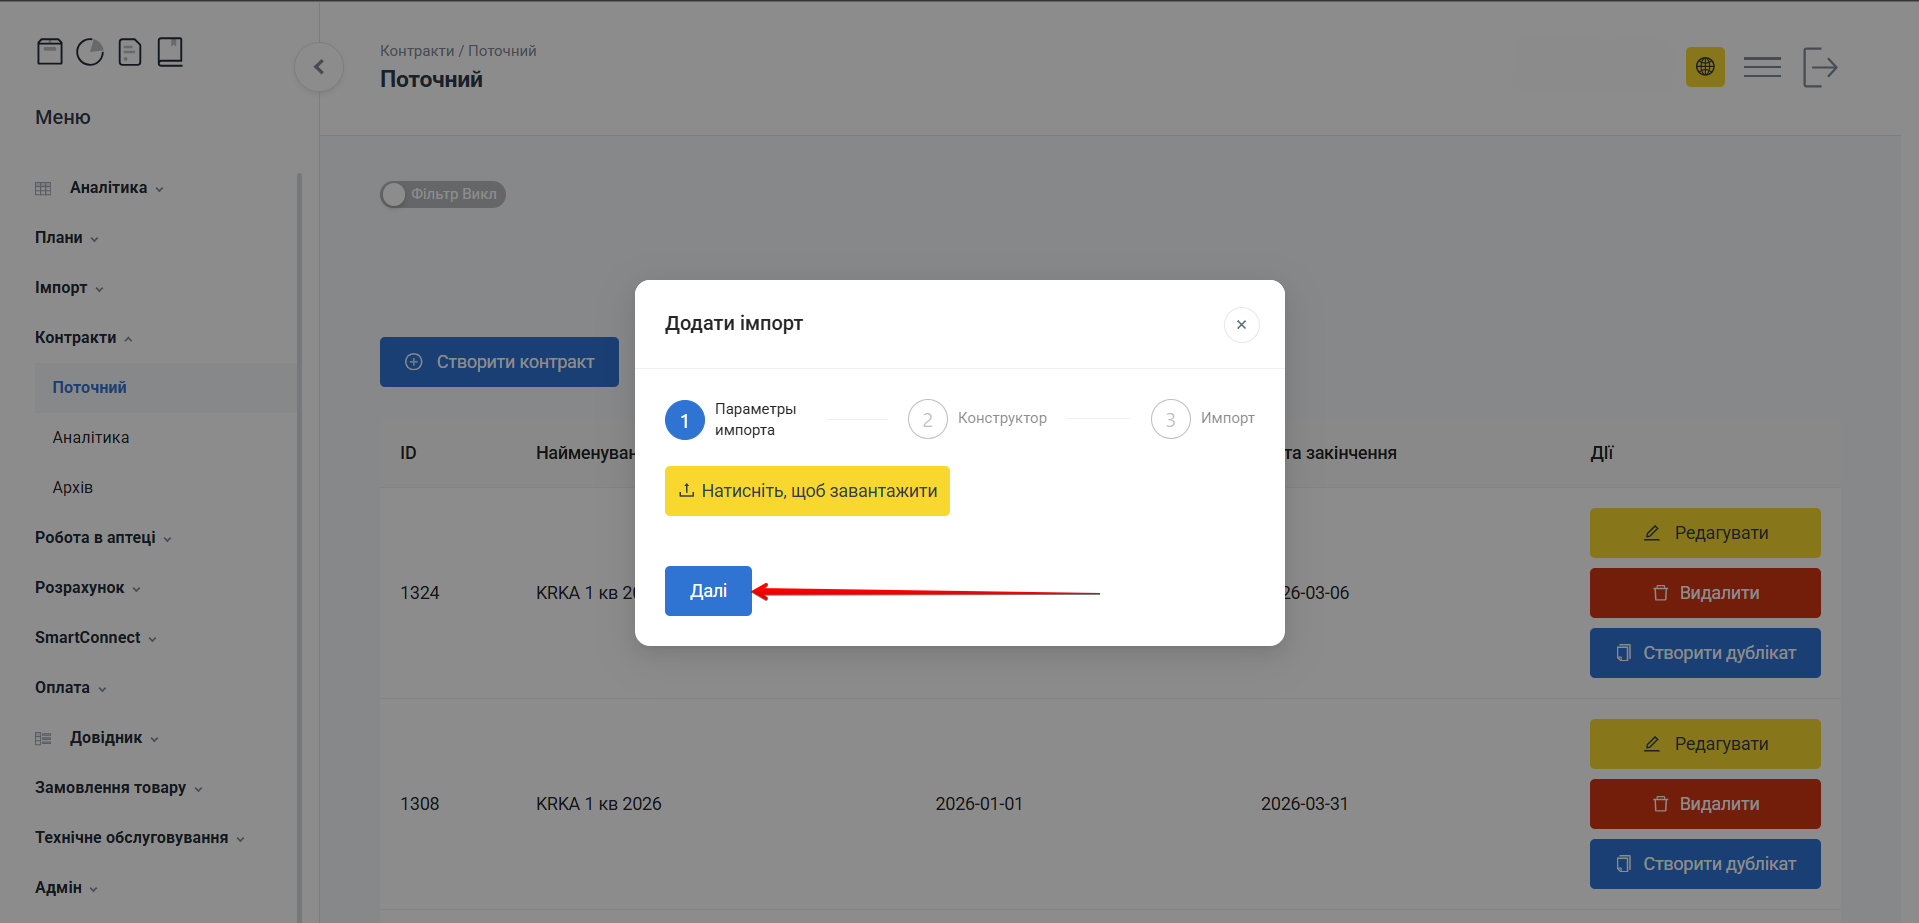Collapse sidebar with the back arrow button

click(319, 67)
